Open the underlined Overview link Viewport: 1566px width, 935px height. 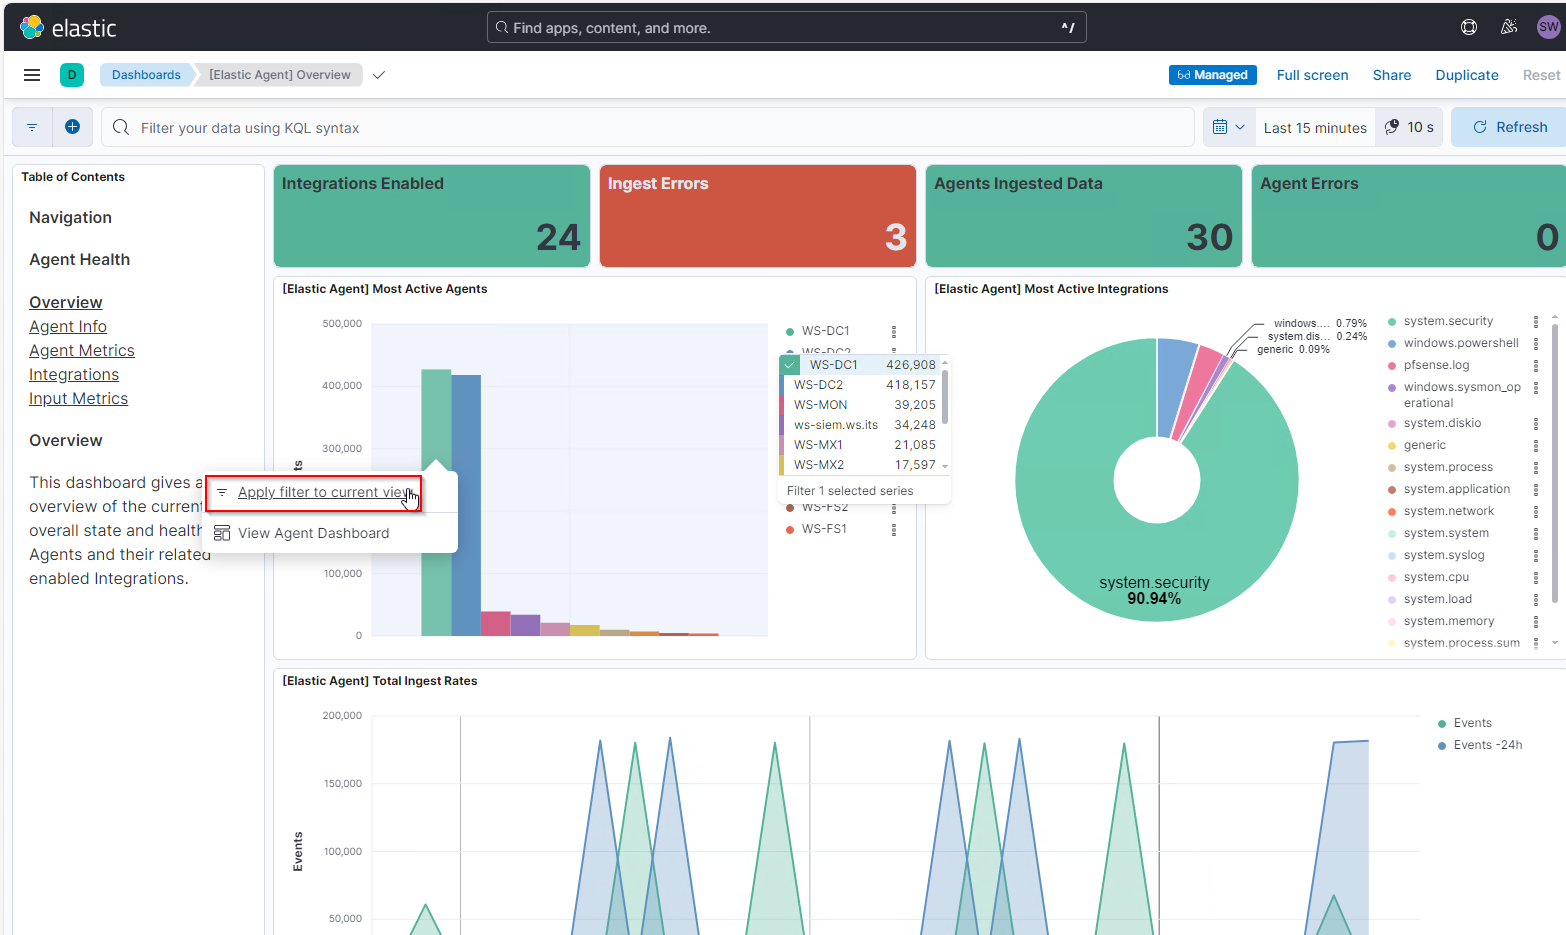pos(66,303)
